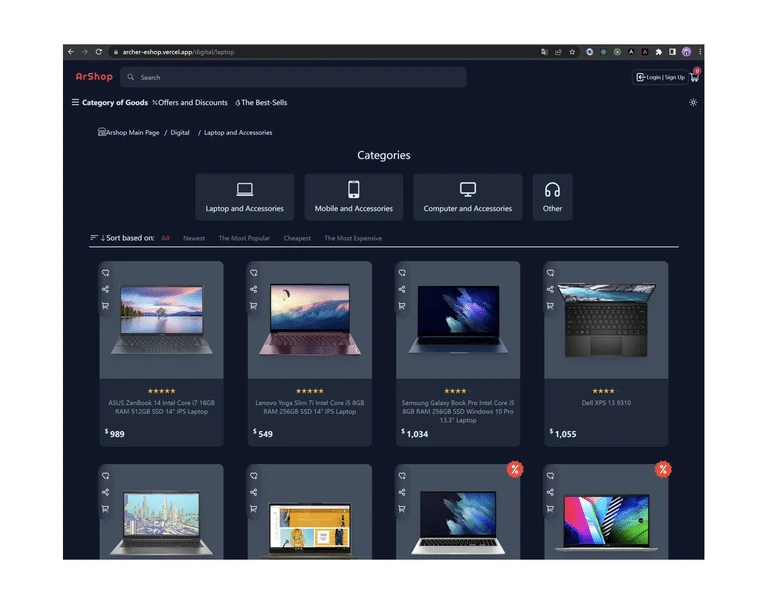
Task: Go to The Best-Sells menu item
Action: click(261, 103)
